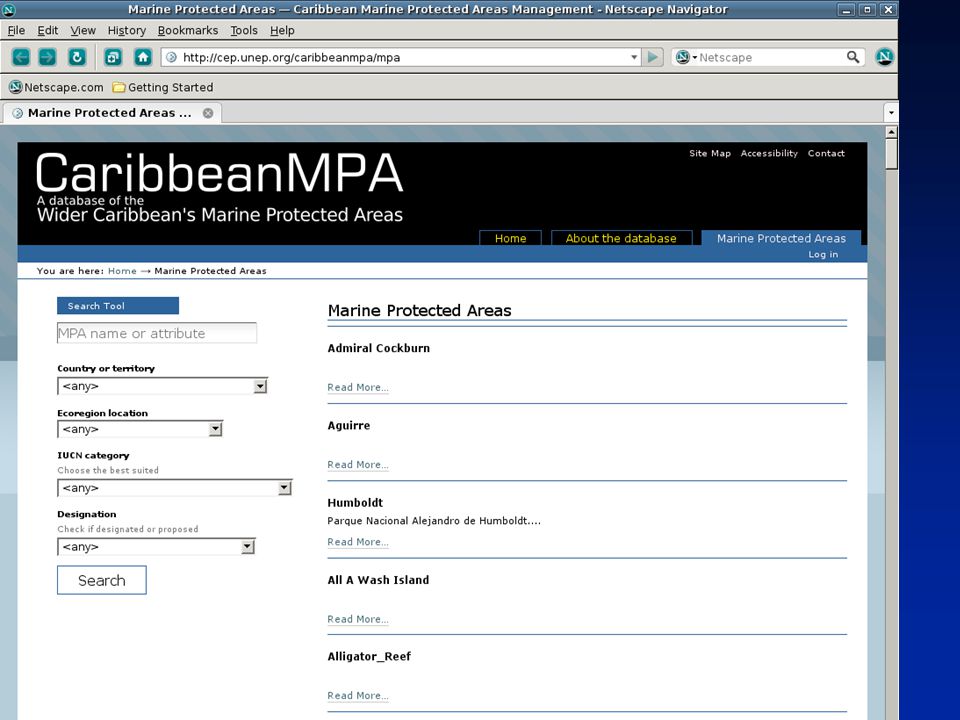The width and height of the screenshot is (960, 720).
Task: Click the Home breadcrumb link
Action: (x=122, y=271)
